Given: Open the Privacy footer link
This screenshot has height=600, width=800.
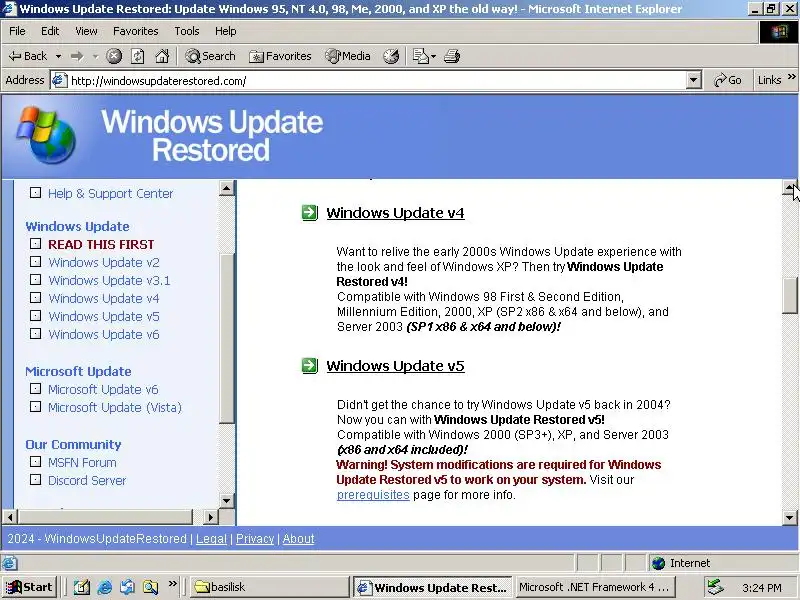Looking at the screenshot, I should pyautogui.click(x=255, y=539).
